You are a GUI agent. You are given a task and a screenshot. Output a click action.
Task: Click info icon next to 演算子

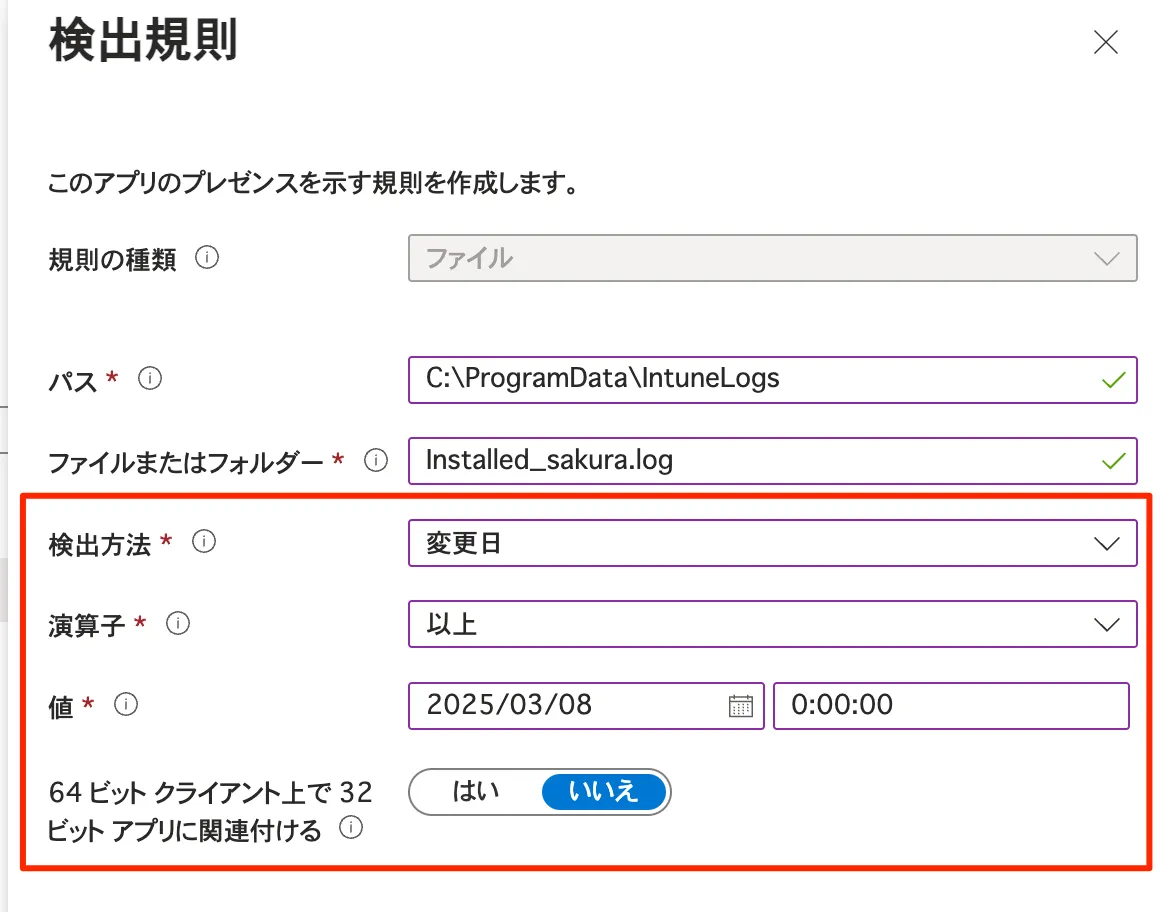coord(177,624)
